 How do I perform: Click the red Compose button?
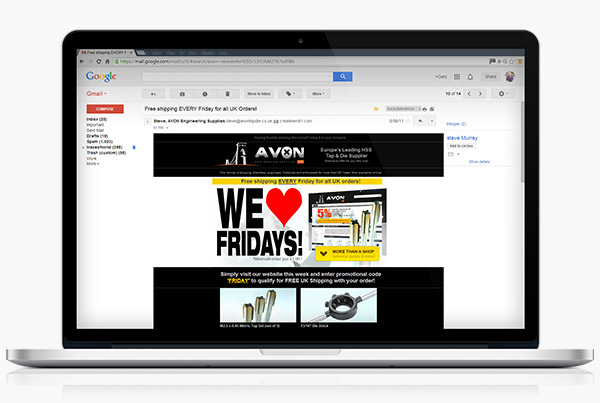click(105, 109)
